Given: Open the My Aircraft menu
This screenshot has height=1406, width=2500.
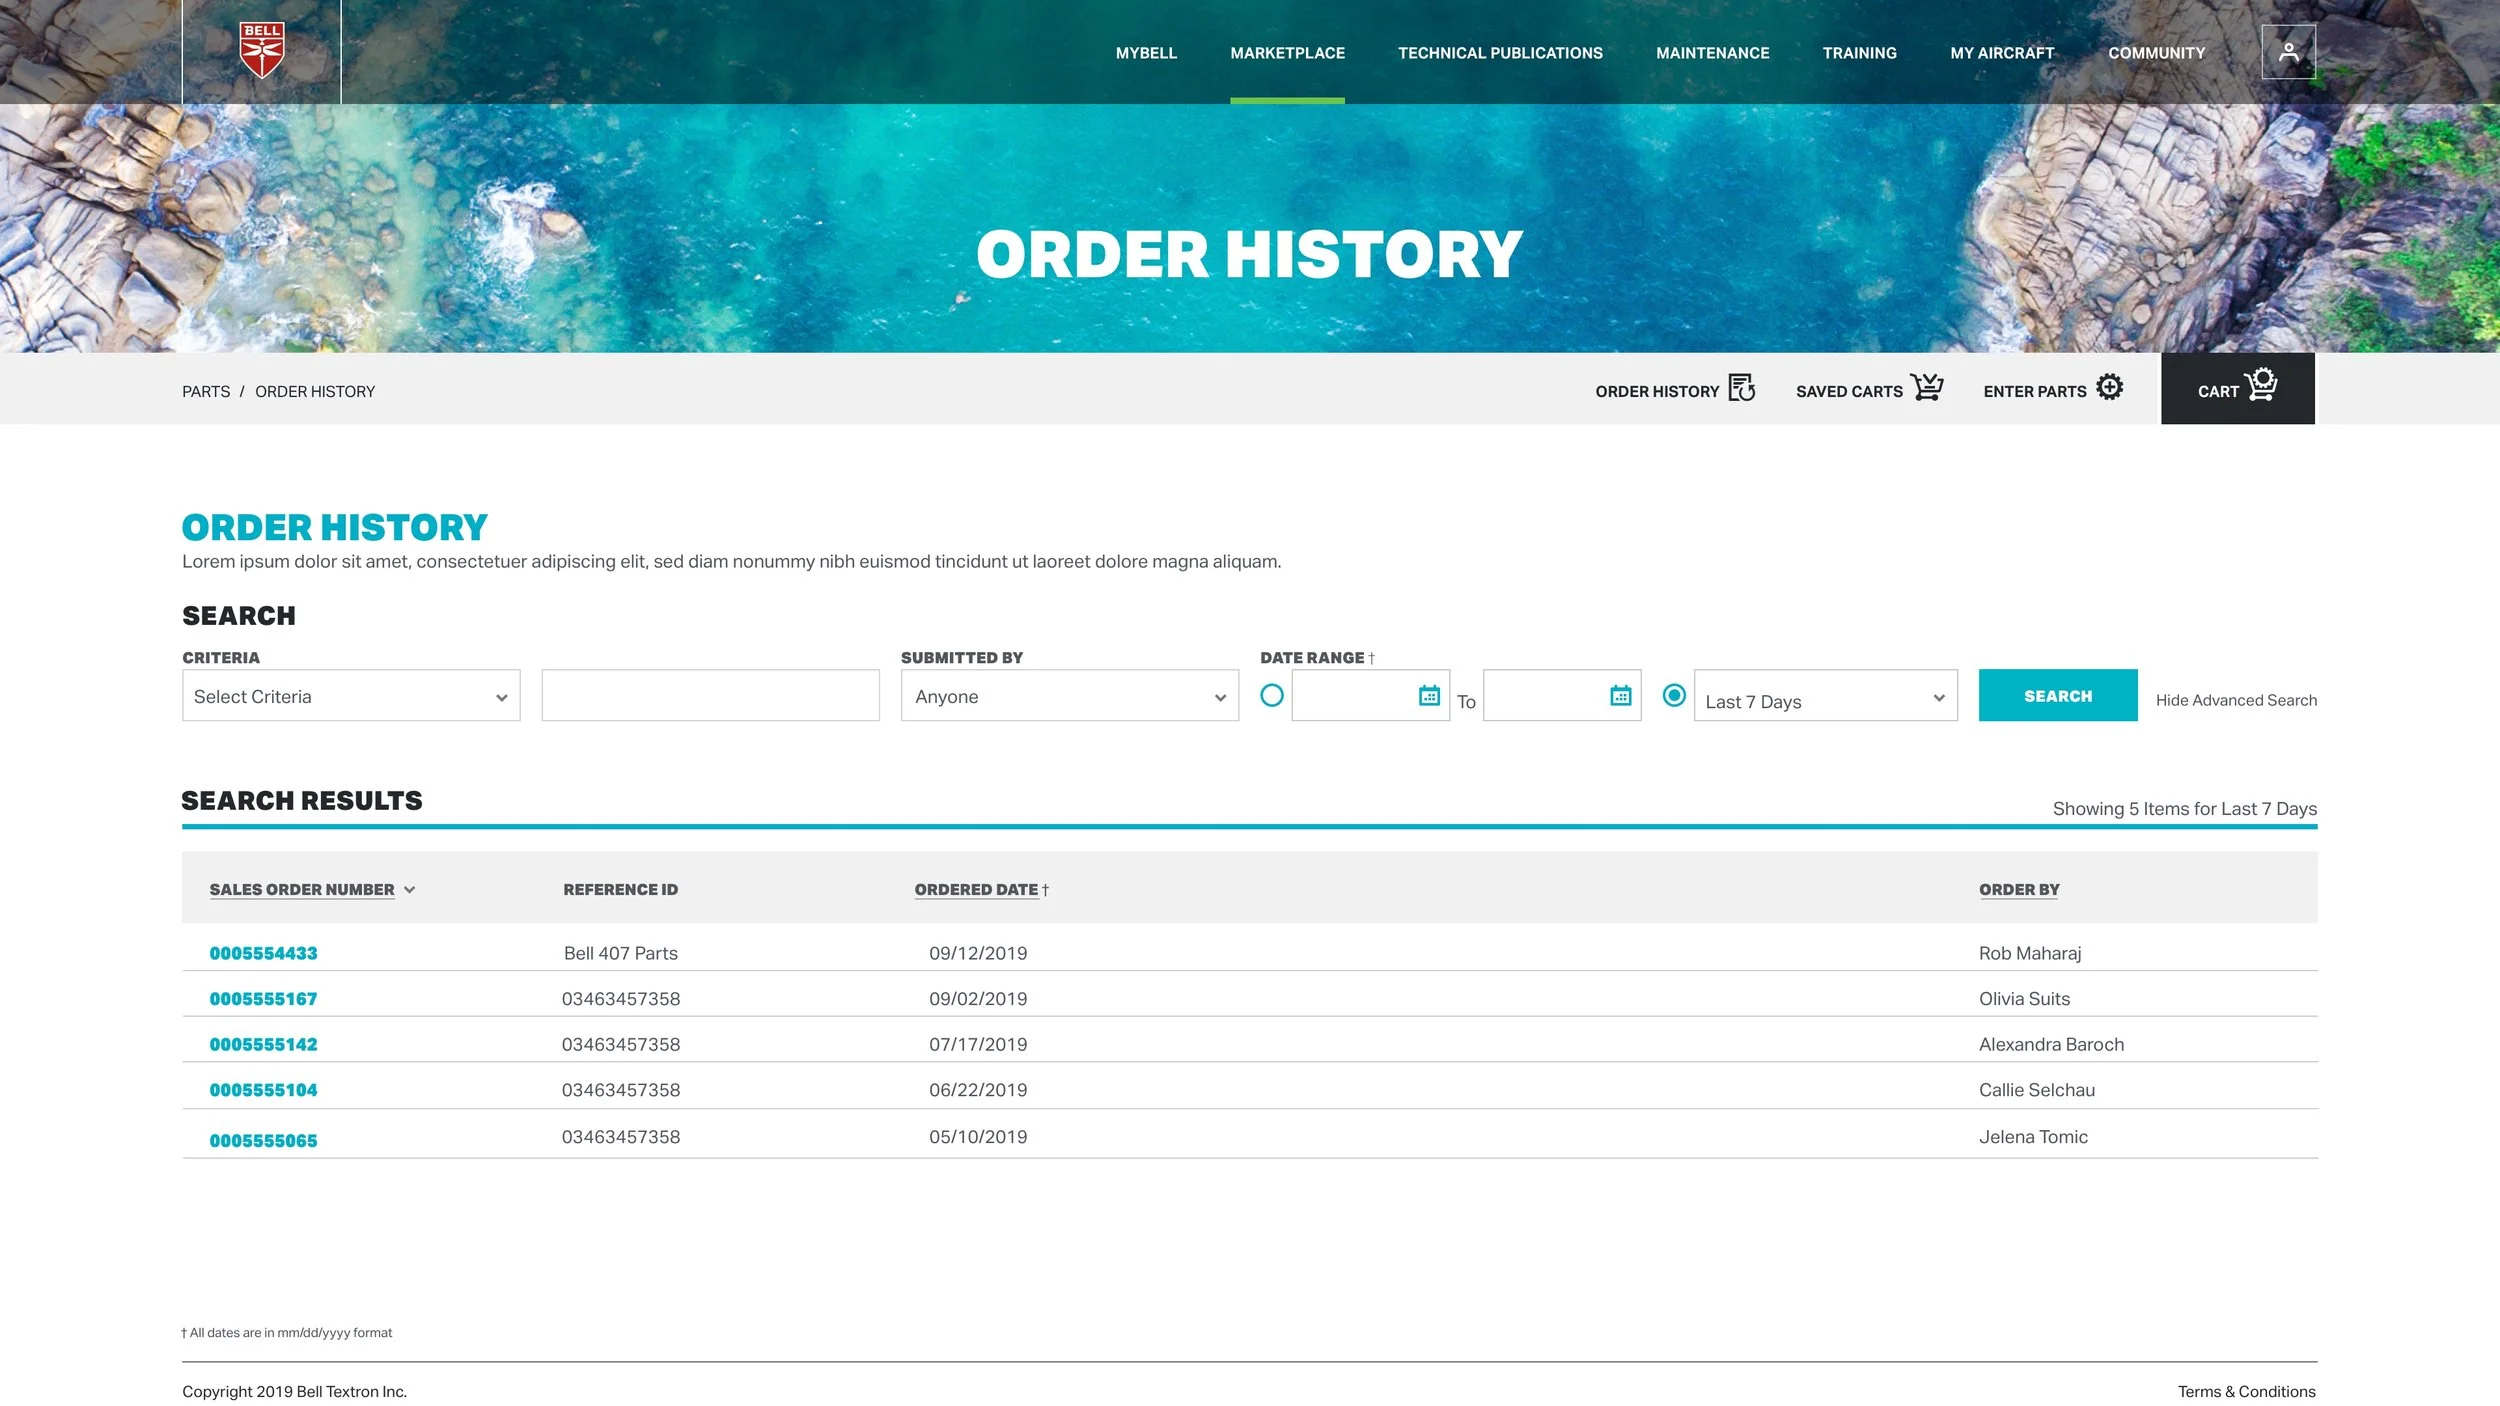Looking at the screenshot, I should (x=2002, y=53).
